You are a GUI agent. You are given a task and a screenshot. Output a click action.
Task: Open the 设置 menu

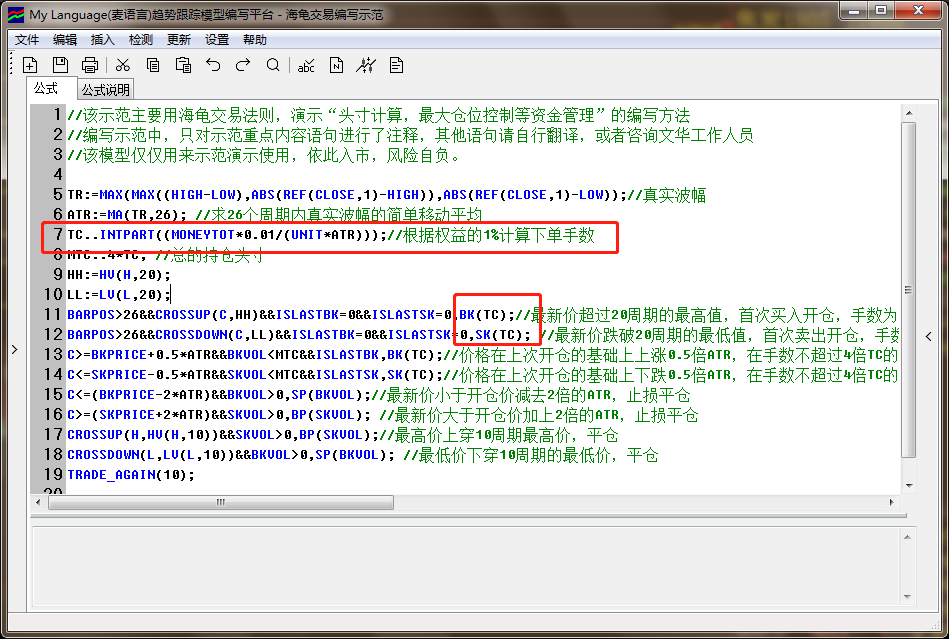tap(217, 40)
